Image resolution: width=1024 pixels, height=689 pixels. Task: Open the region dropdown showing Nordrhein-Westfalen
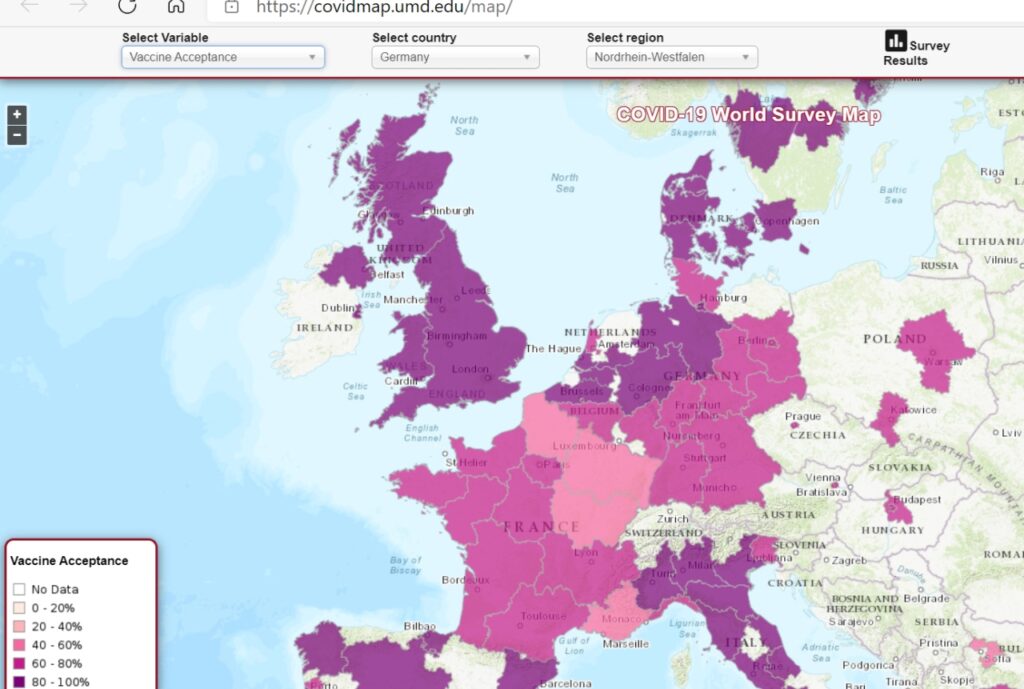[671, 57]
